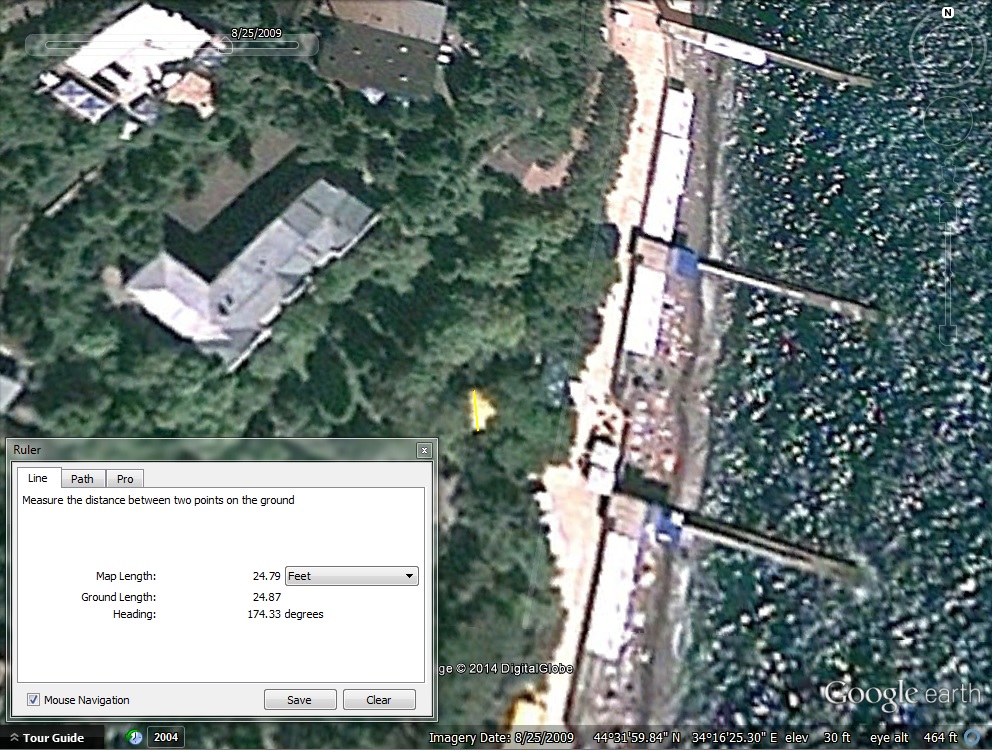The height and width of the screenshot is (750, 992).
Task: Click the zoom-in end of zoom slider
Action: click(x=947, y=208)
